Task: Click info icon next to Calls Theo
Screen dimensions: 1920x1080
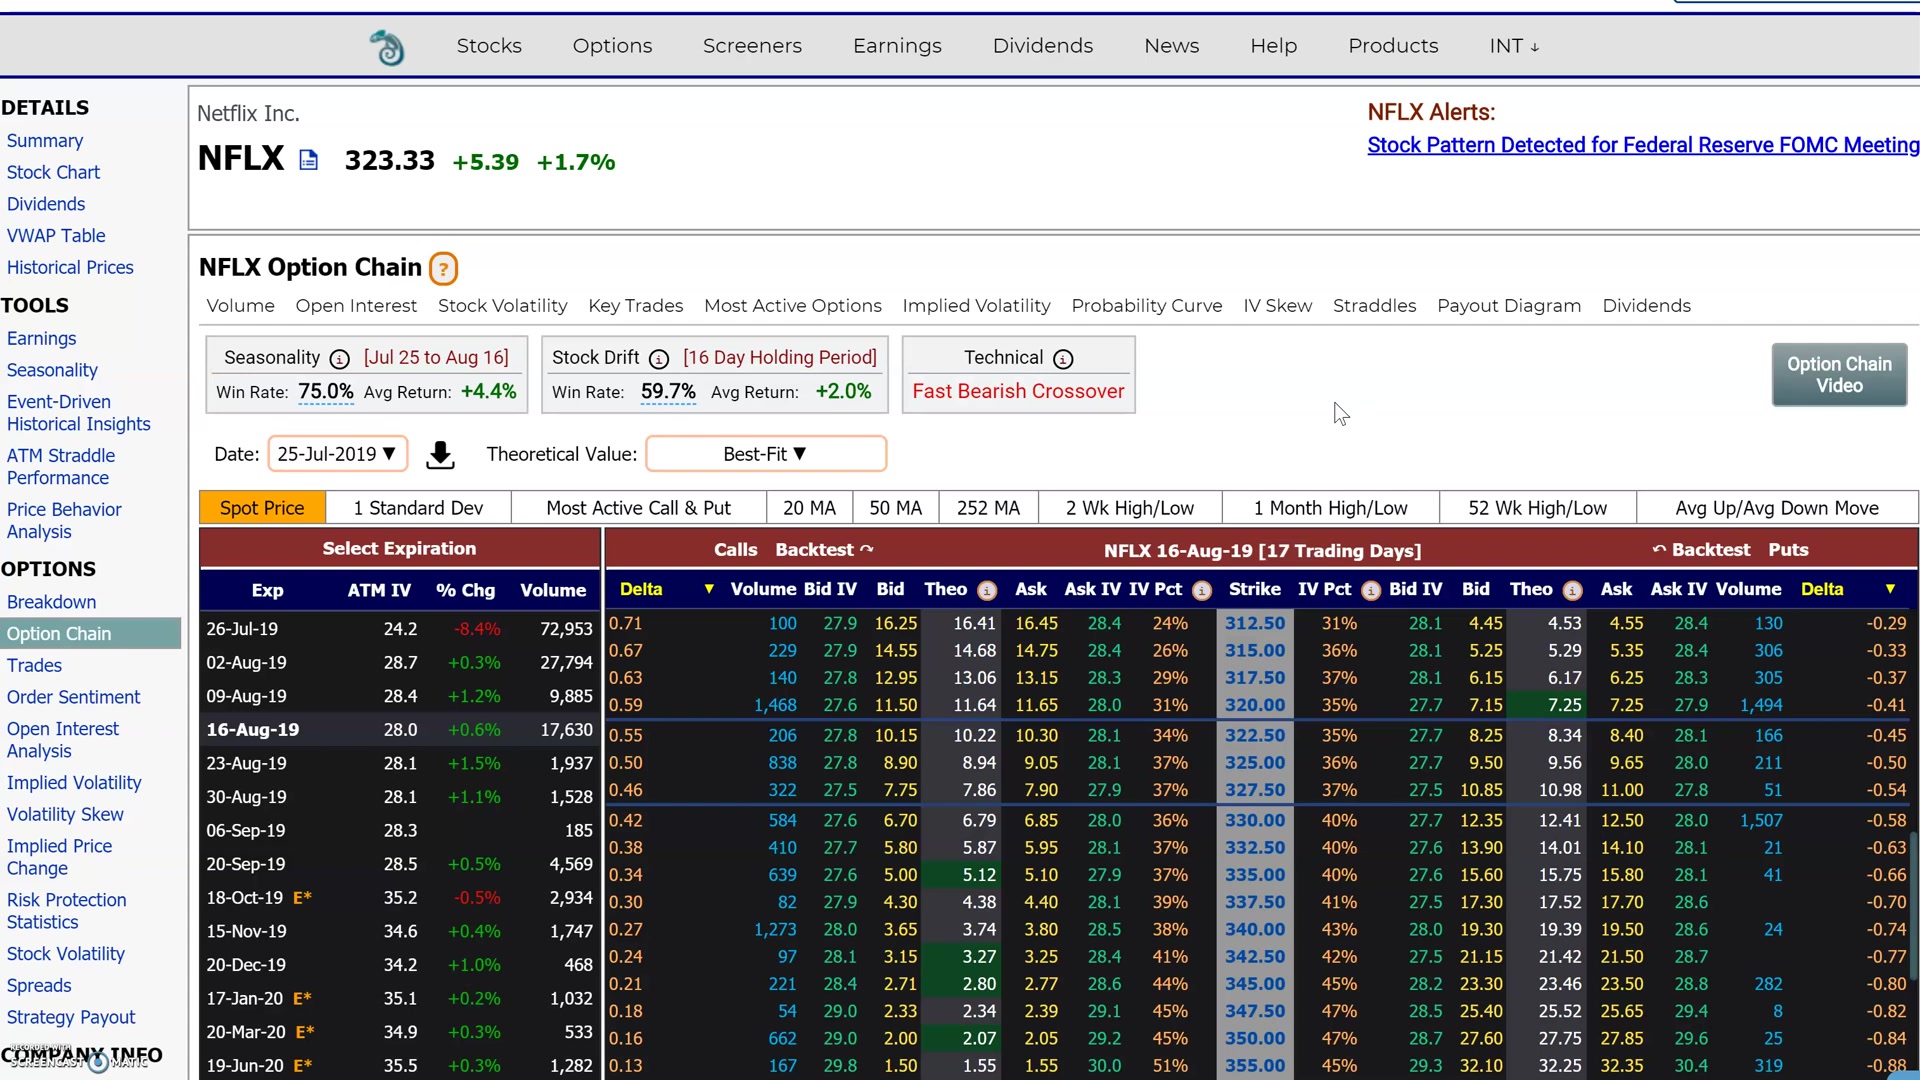Action: (x=987, y=591)
